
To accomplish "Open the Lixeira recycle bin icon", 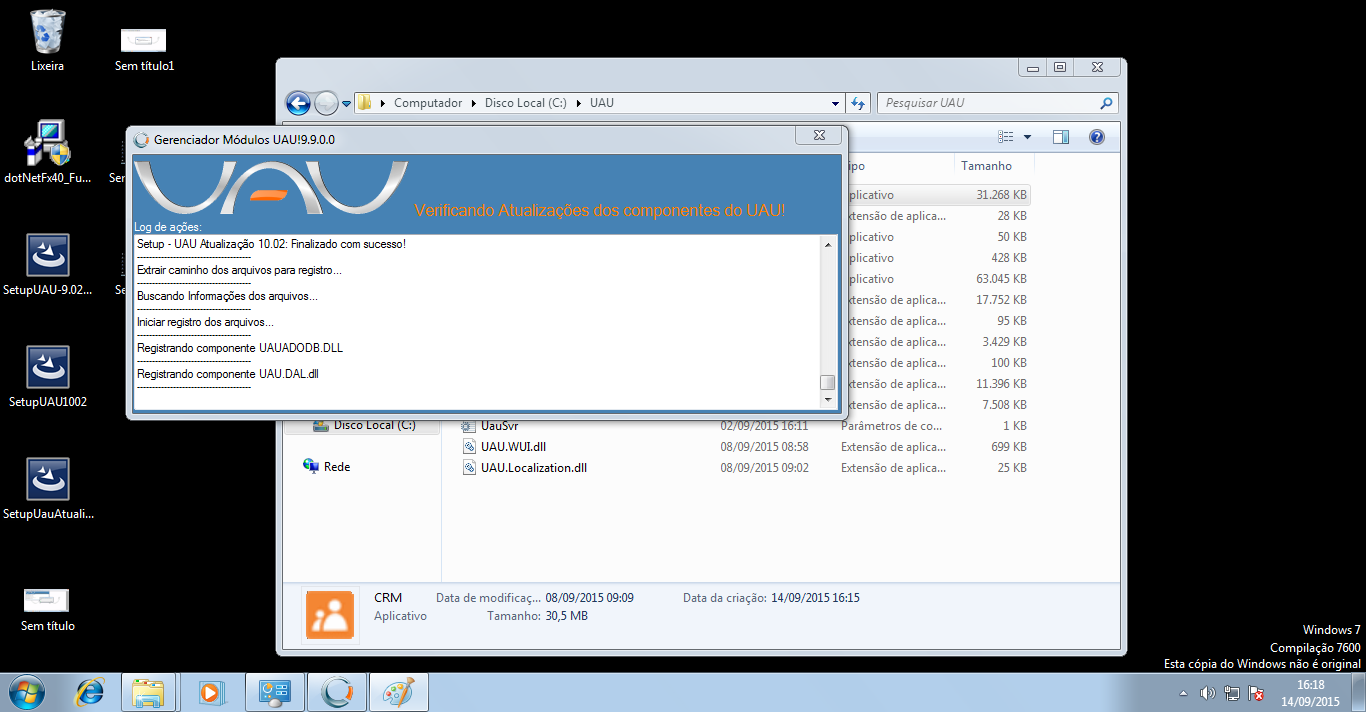I will [x=47, y=33].
